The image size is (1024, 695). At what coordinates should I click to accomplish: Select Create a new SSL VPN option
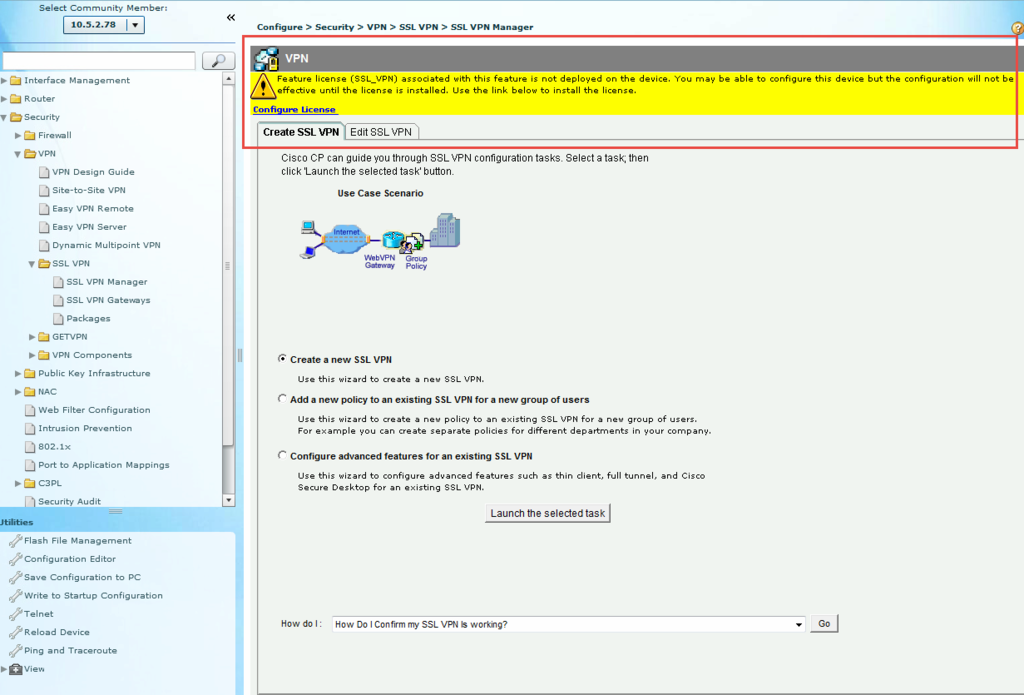282,359
